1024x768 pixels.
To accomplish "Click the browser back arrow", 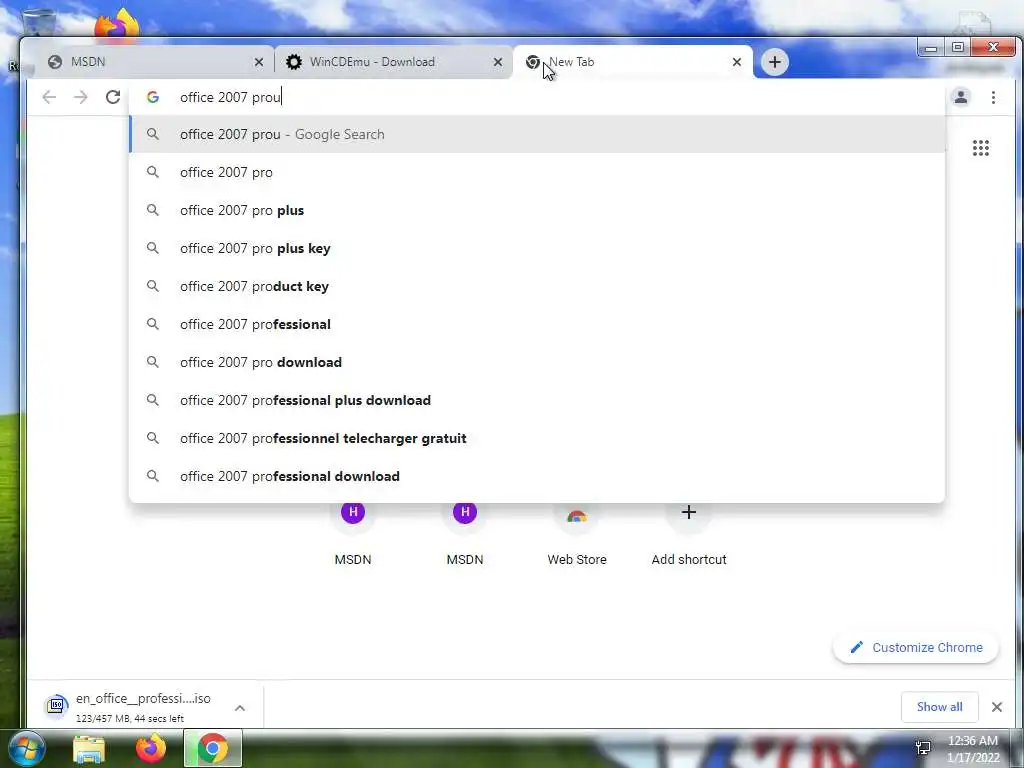I will (49, 97).
